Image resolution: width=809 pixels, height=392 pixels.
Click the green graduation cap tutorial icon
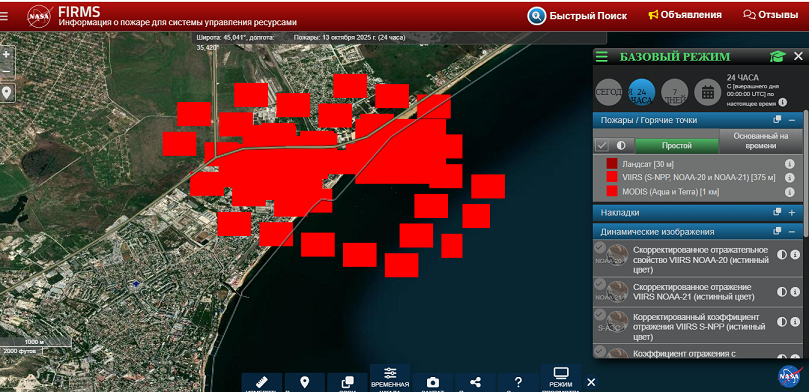pos(777,57)
